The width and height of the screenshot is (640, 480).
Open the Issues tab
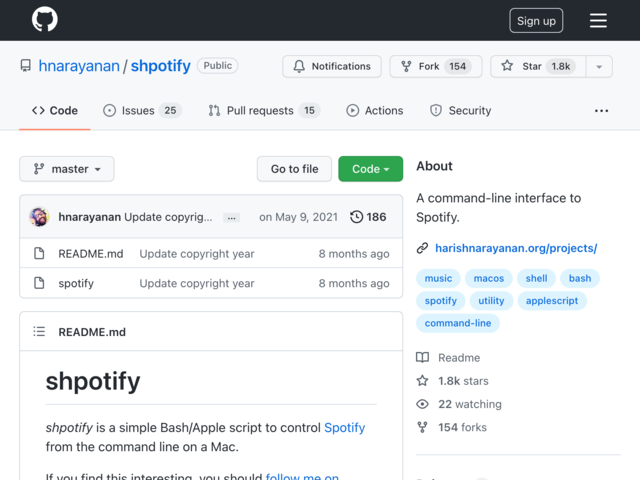[x=142, y=111]
